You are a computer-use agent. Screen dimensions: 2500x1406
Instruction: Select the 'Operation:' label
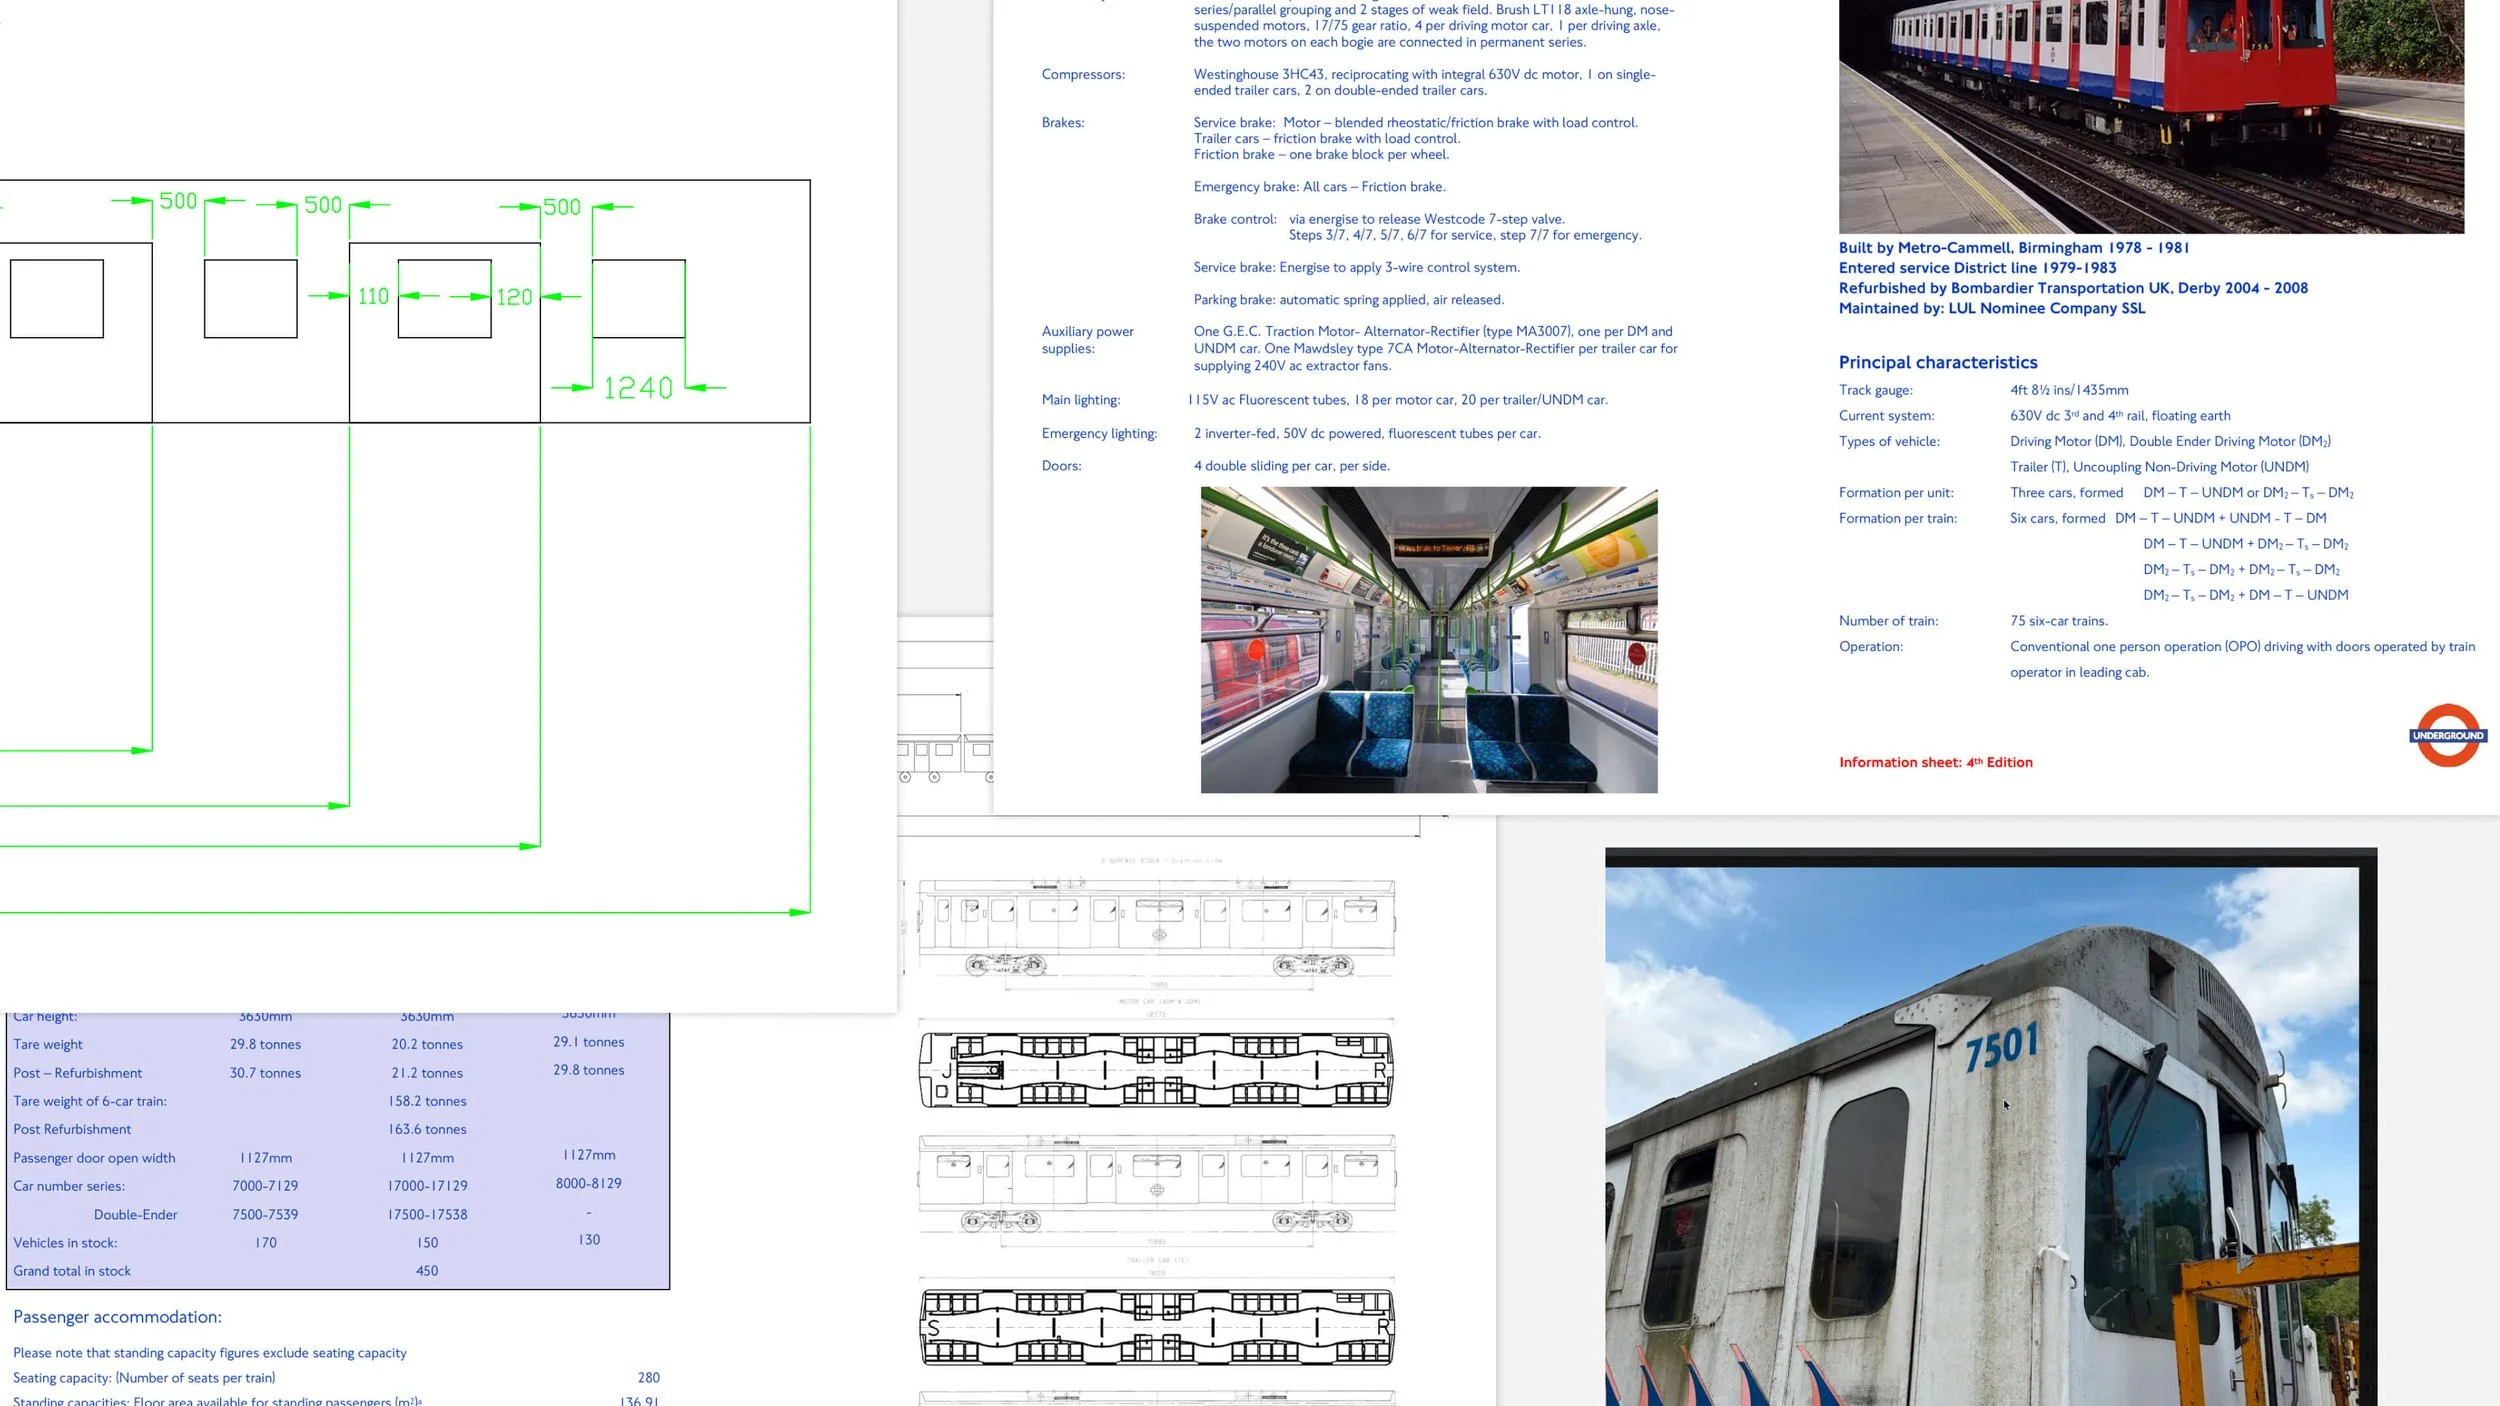tap(1871, 647)
